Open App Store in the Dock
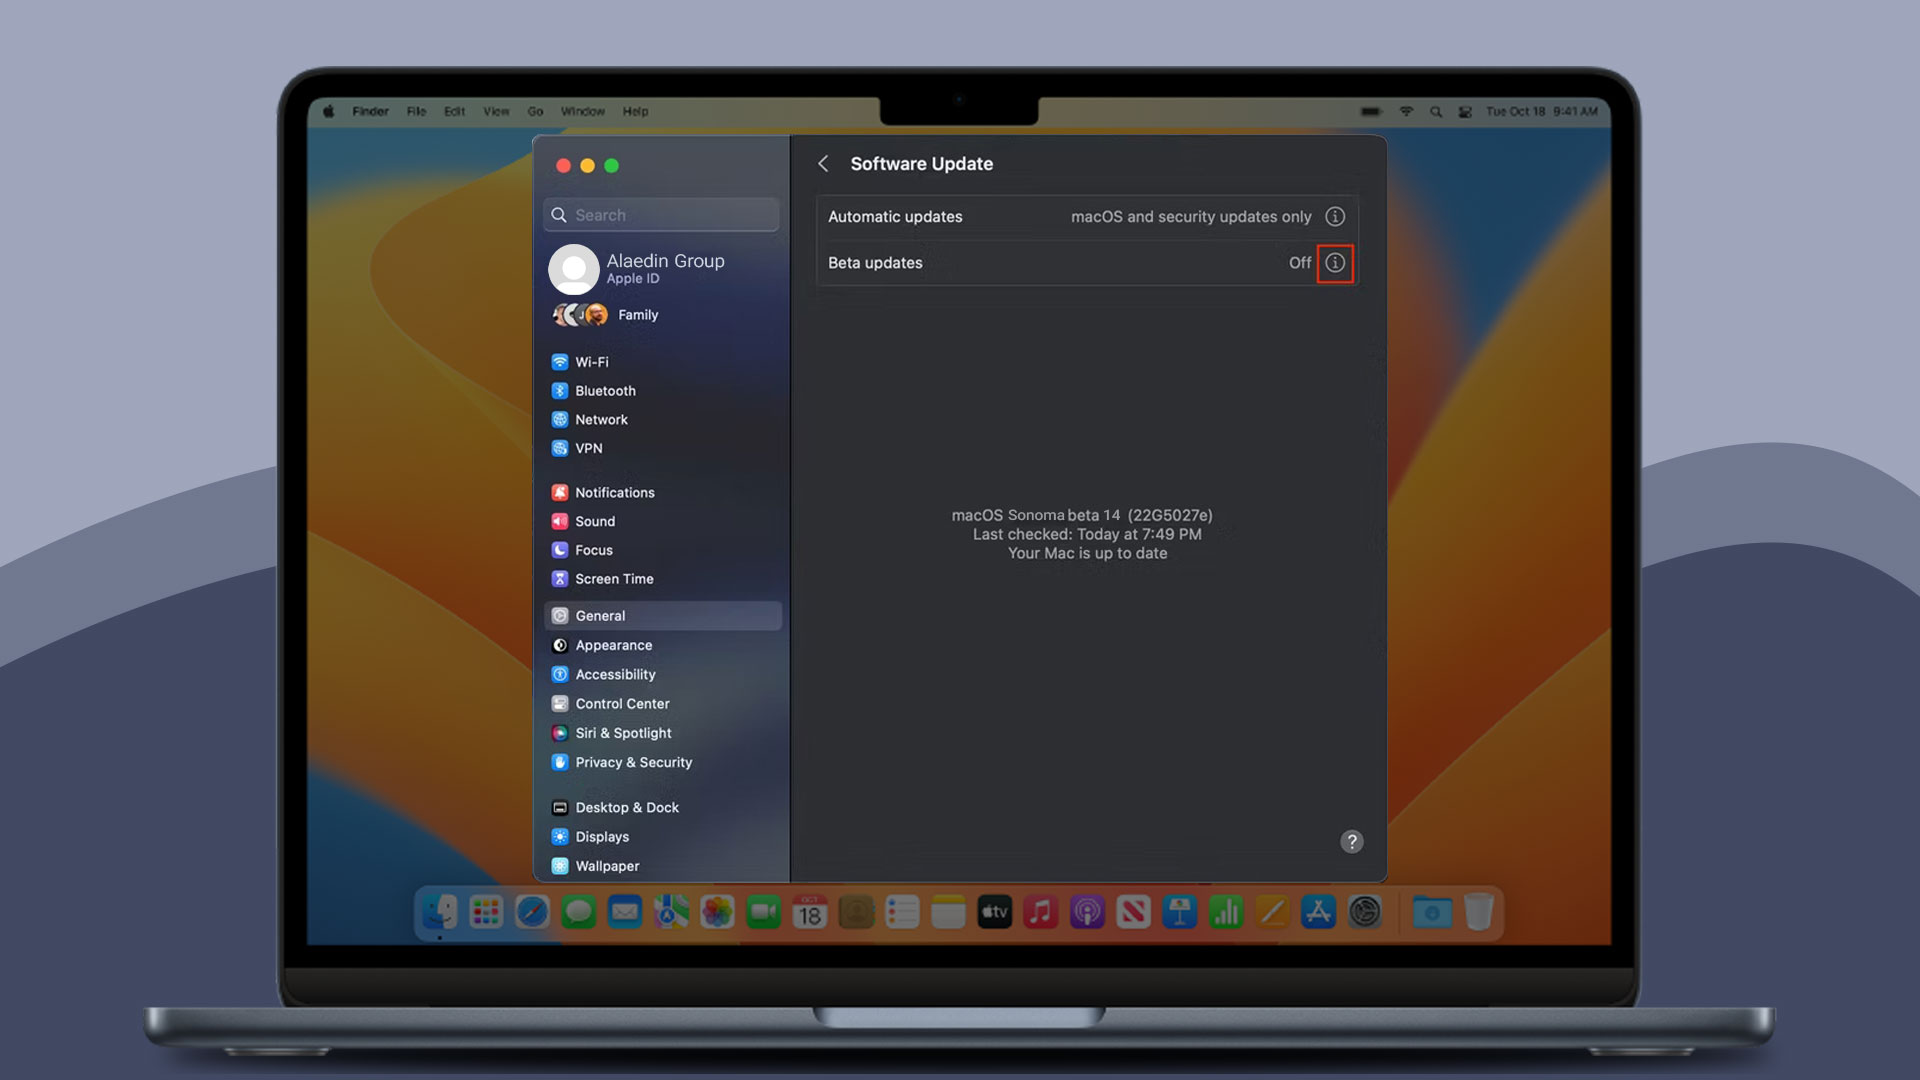The image size is (1920, 1080). (x=1318, y=912)
